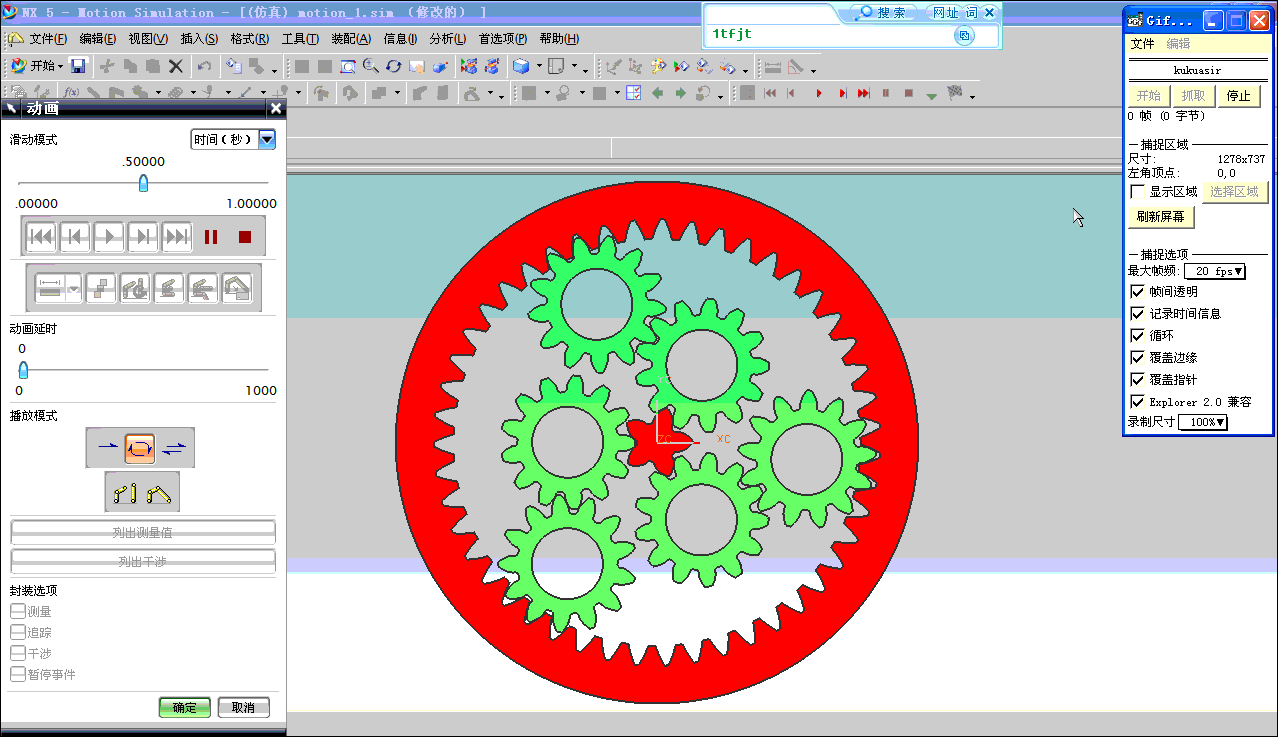1278x737 pixels.
Task: Click the undo arrow icon
Action: pyautogui.click(x=204, y=67)
